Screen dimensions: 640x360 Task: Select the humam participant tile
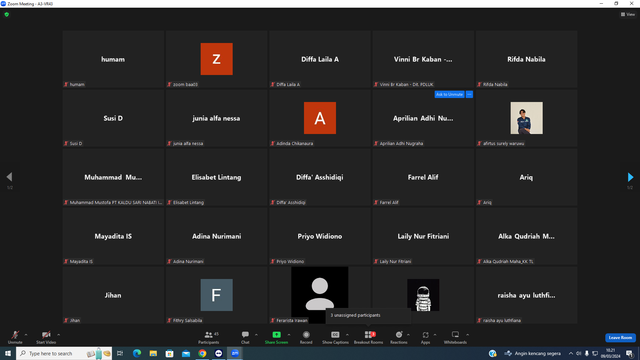point(113,59)
